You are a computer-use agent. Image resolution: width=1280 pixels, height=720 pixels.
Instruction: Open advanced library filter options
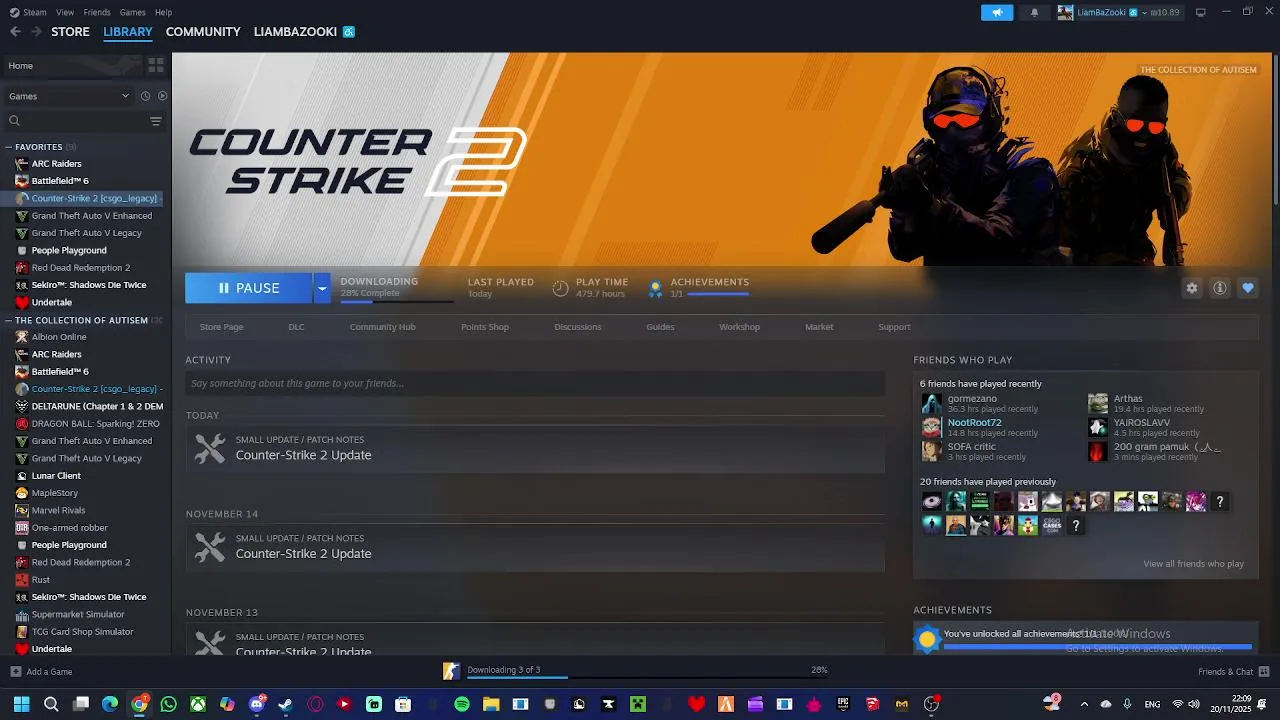pyautogui.click(x=155, y=121)
